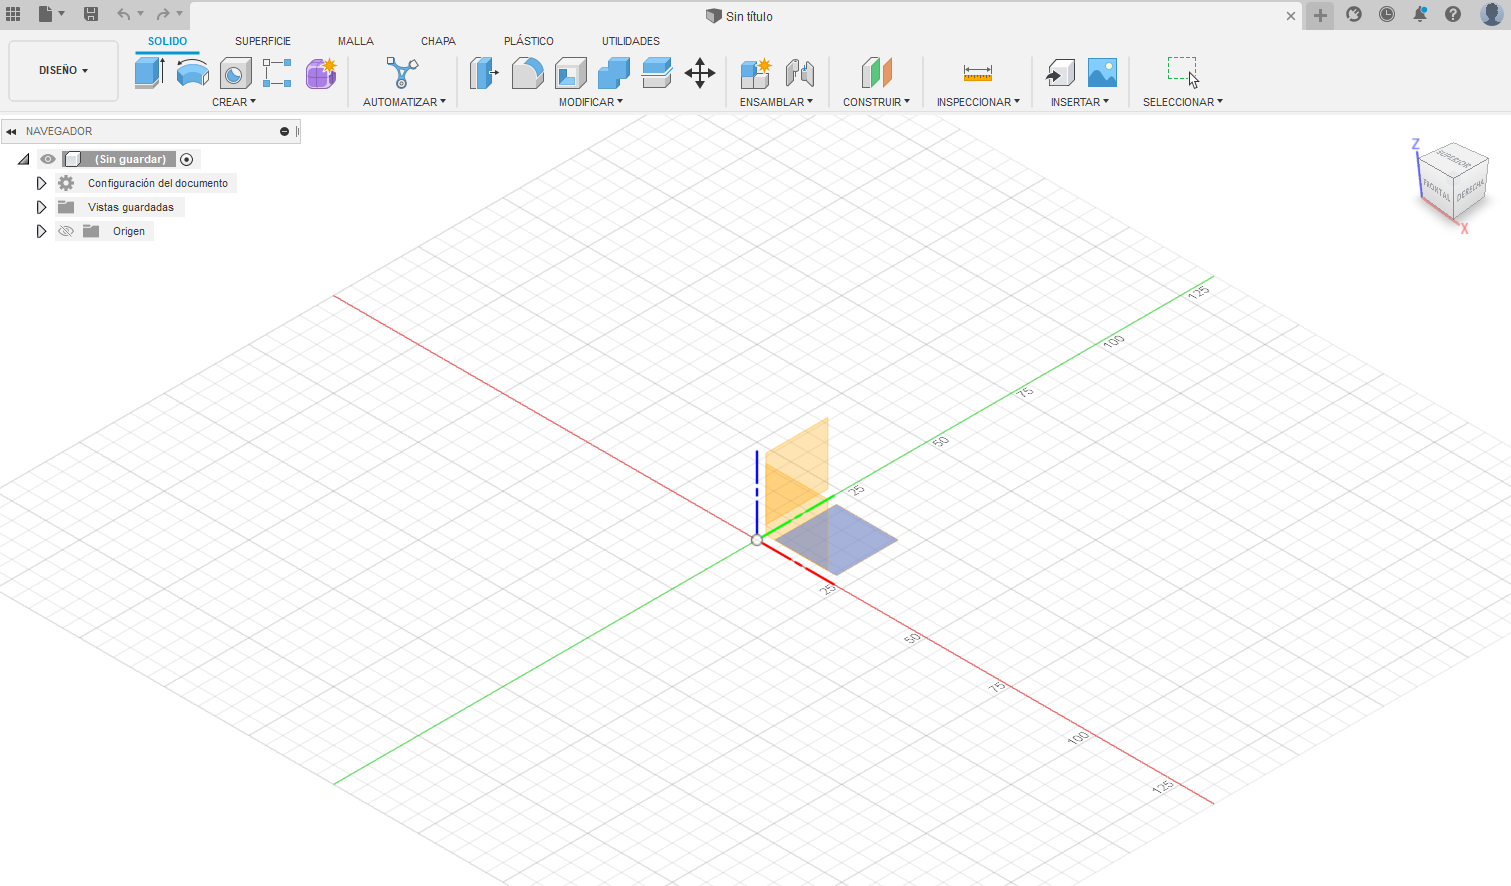Redo the last undone action

[x=163, y=14]
